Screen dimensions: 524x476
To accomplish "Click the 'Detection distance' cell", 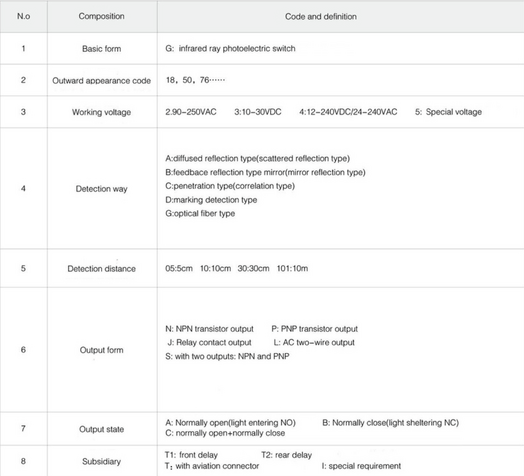I will 102,268.
